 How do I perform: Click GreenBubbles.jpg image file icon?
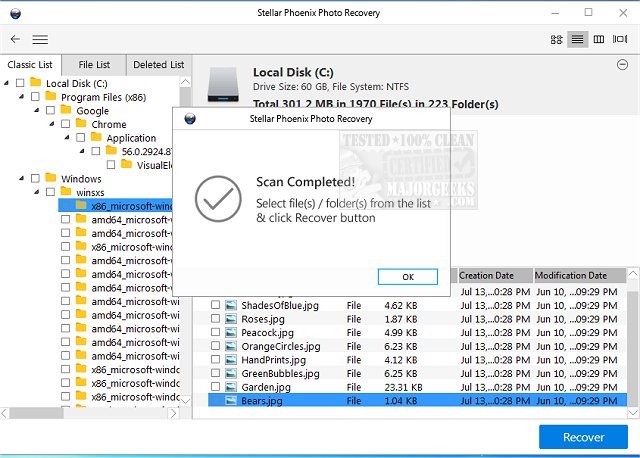231,373
